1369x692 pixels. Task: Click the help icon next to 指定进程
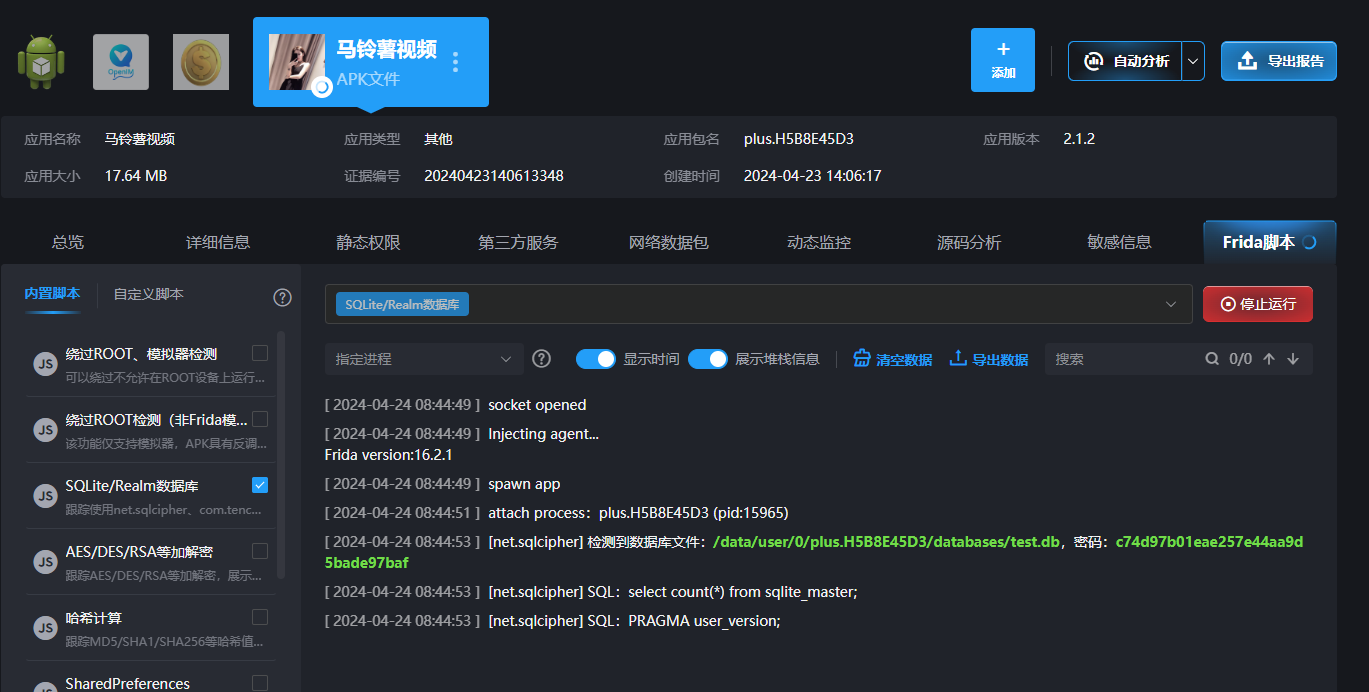(x=542, y=359)
